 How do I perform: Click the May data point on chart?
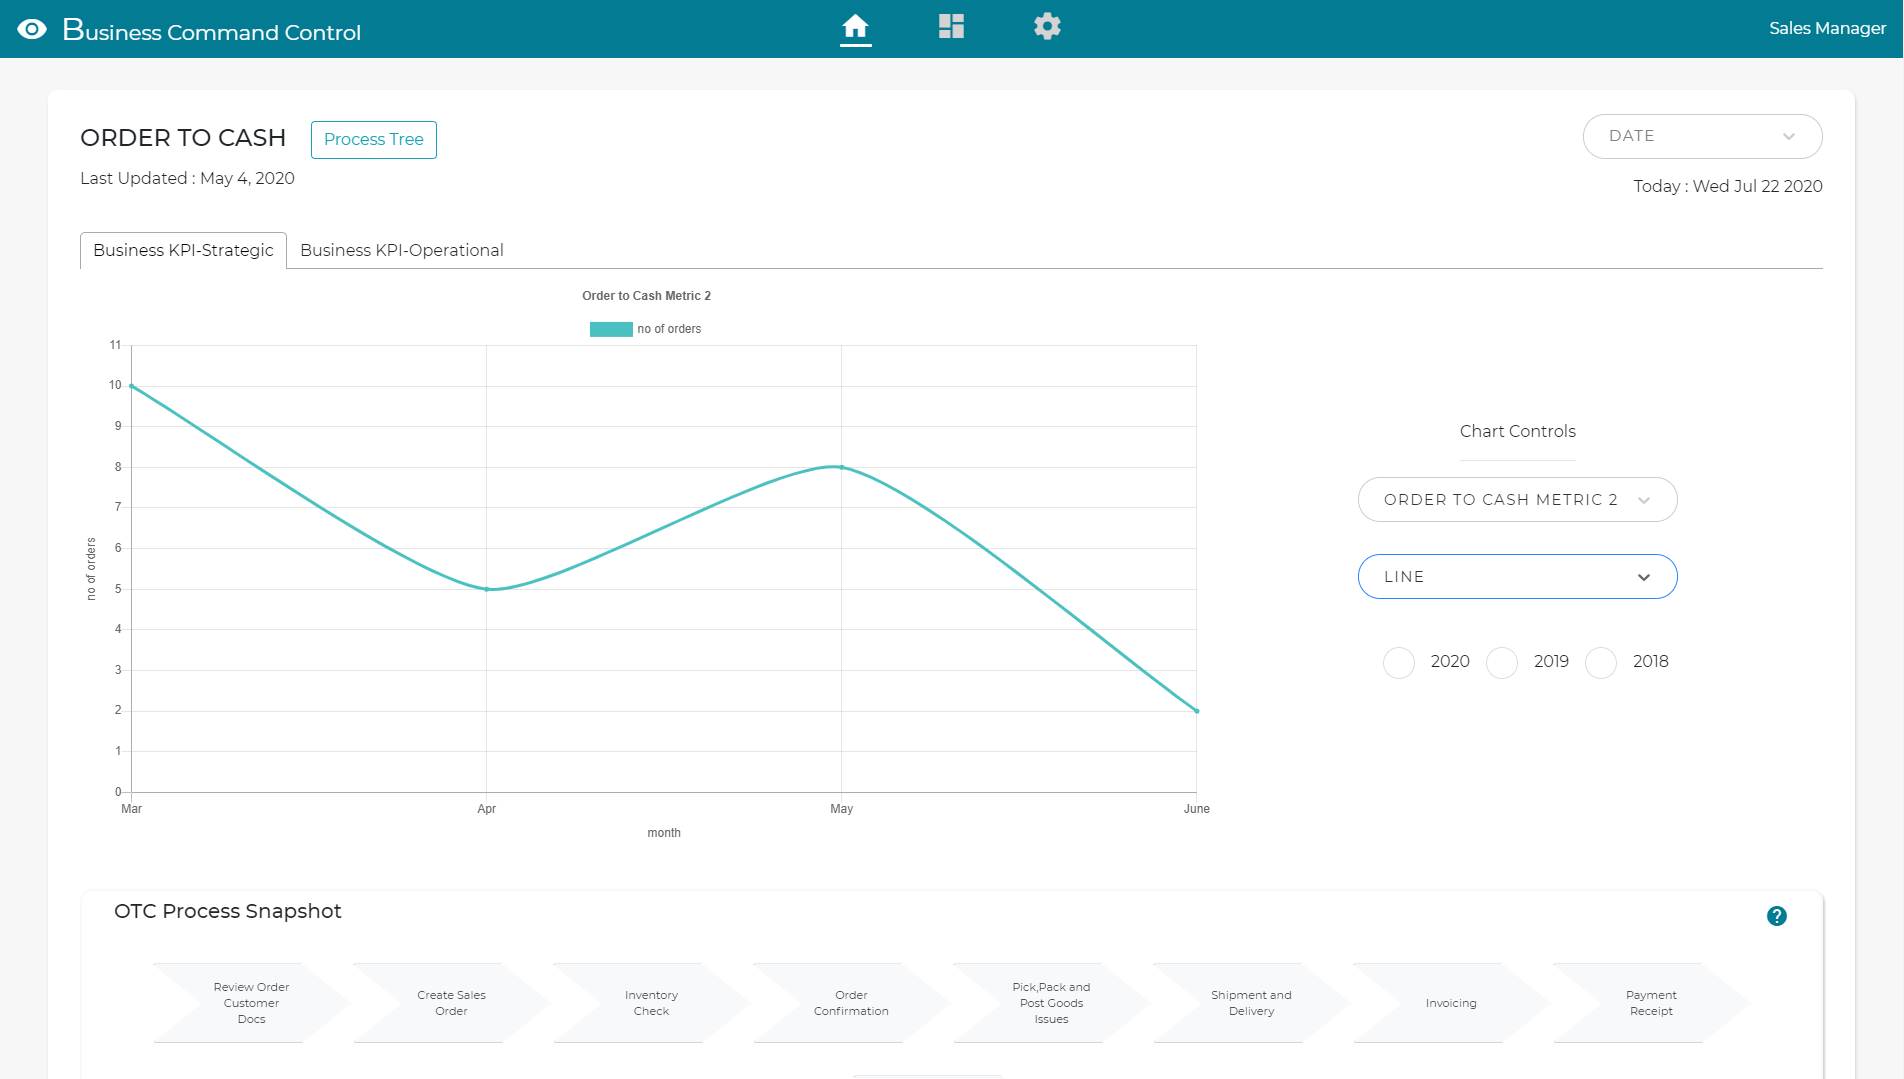pos(842,467)
